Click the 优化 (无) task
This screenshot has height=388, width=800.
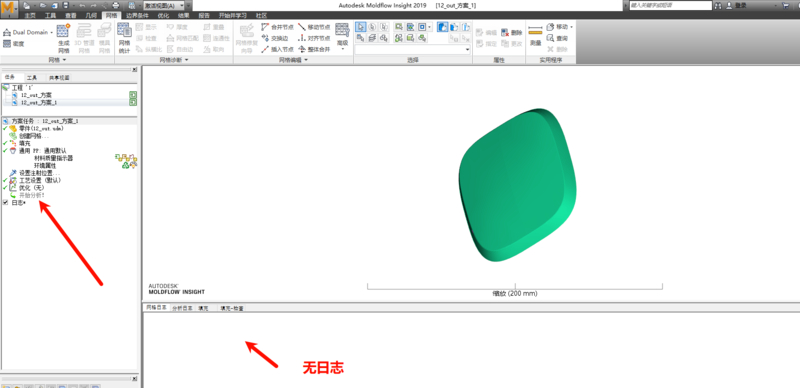pos(28,188)
